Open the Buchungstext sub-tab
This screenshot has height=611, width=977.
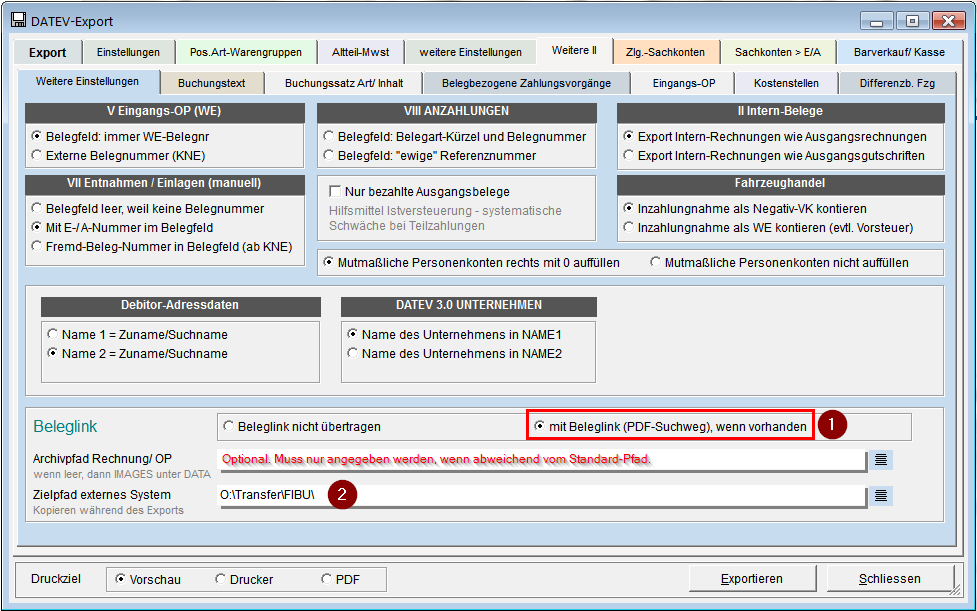211,83
